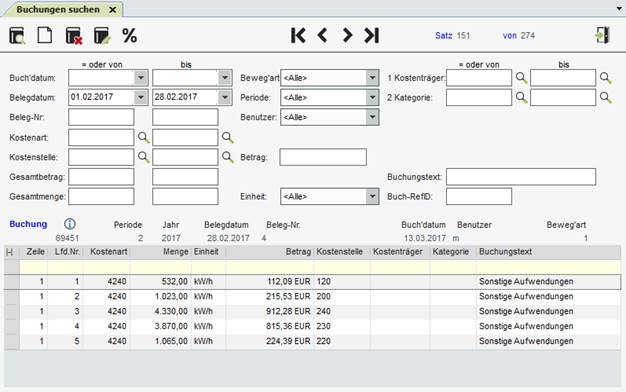Screen dimensions: 626x392
Task: Open lookup for Kostenart from field
Action: (x=143, y=138)
